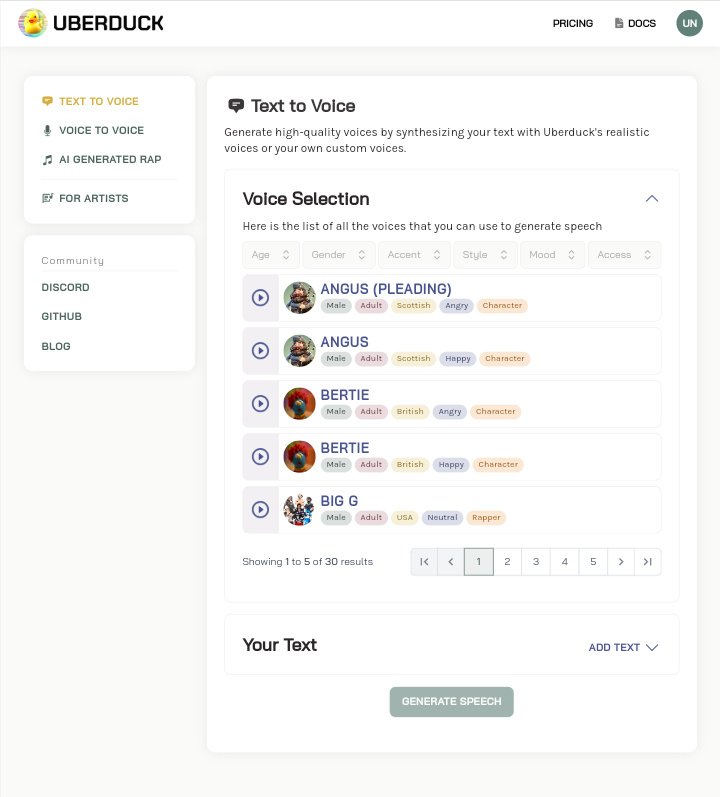Click the Angus (Pleading) avatar thumbnail
This screenshot has height=797, width=720.
pos(299,297)
